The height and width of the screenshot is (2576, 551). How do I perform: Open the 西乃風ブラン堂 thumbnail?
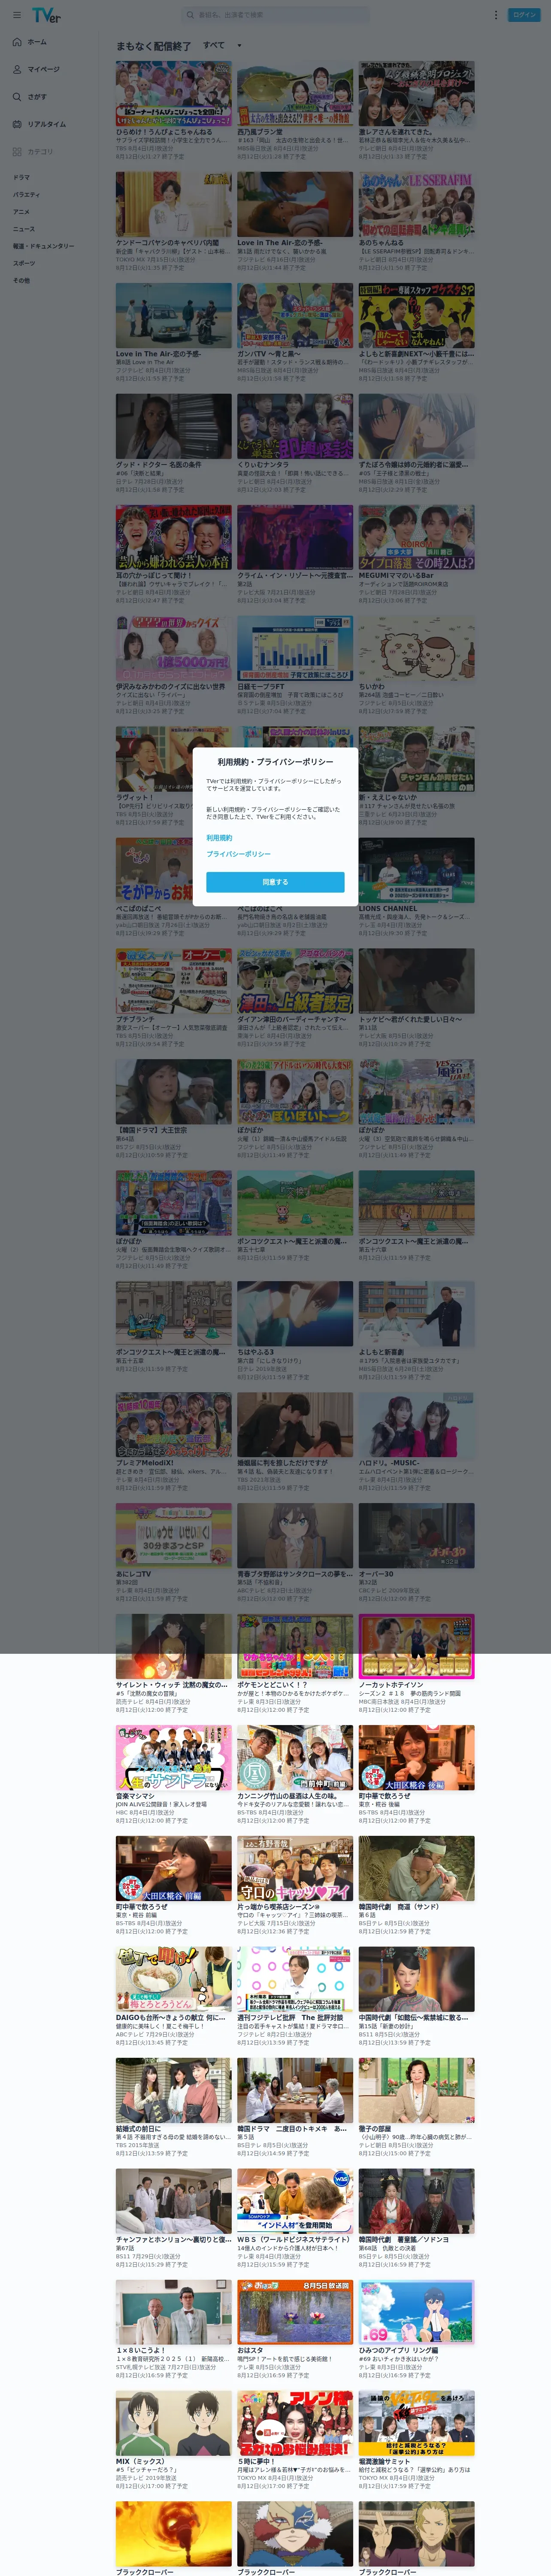(295, 93)
